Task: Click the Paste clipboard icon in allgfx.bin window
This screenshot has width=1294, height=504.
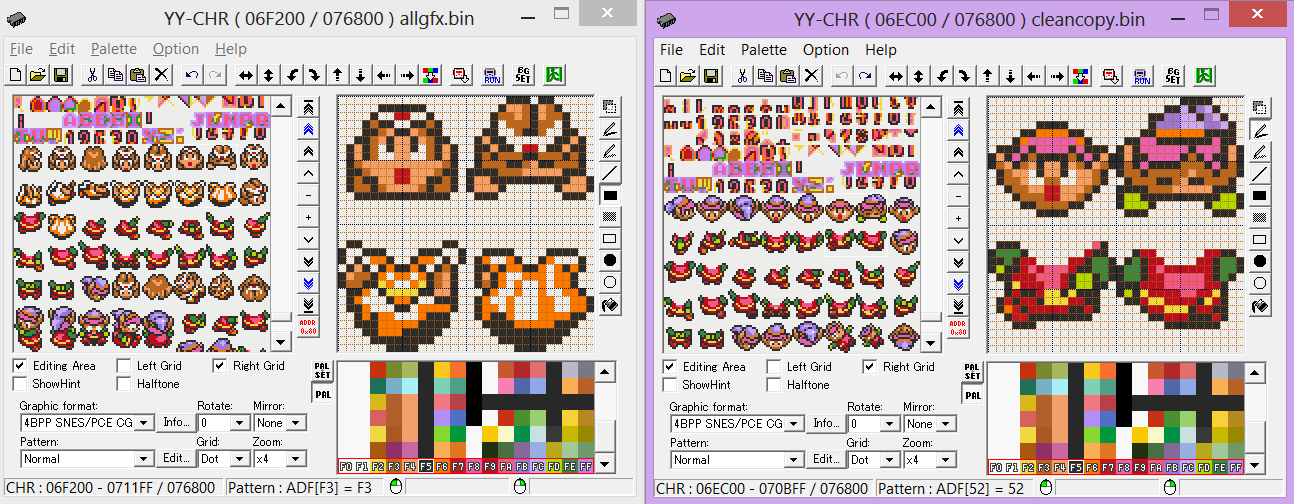Action: pos(138,75)
